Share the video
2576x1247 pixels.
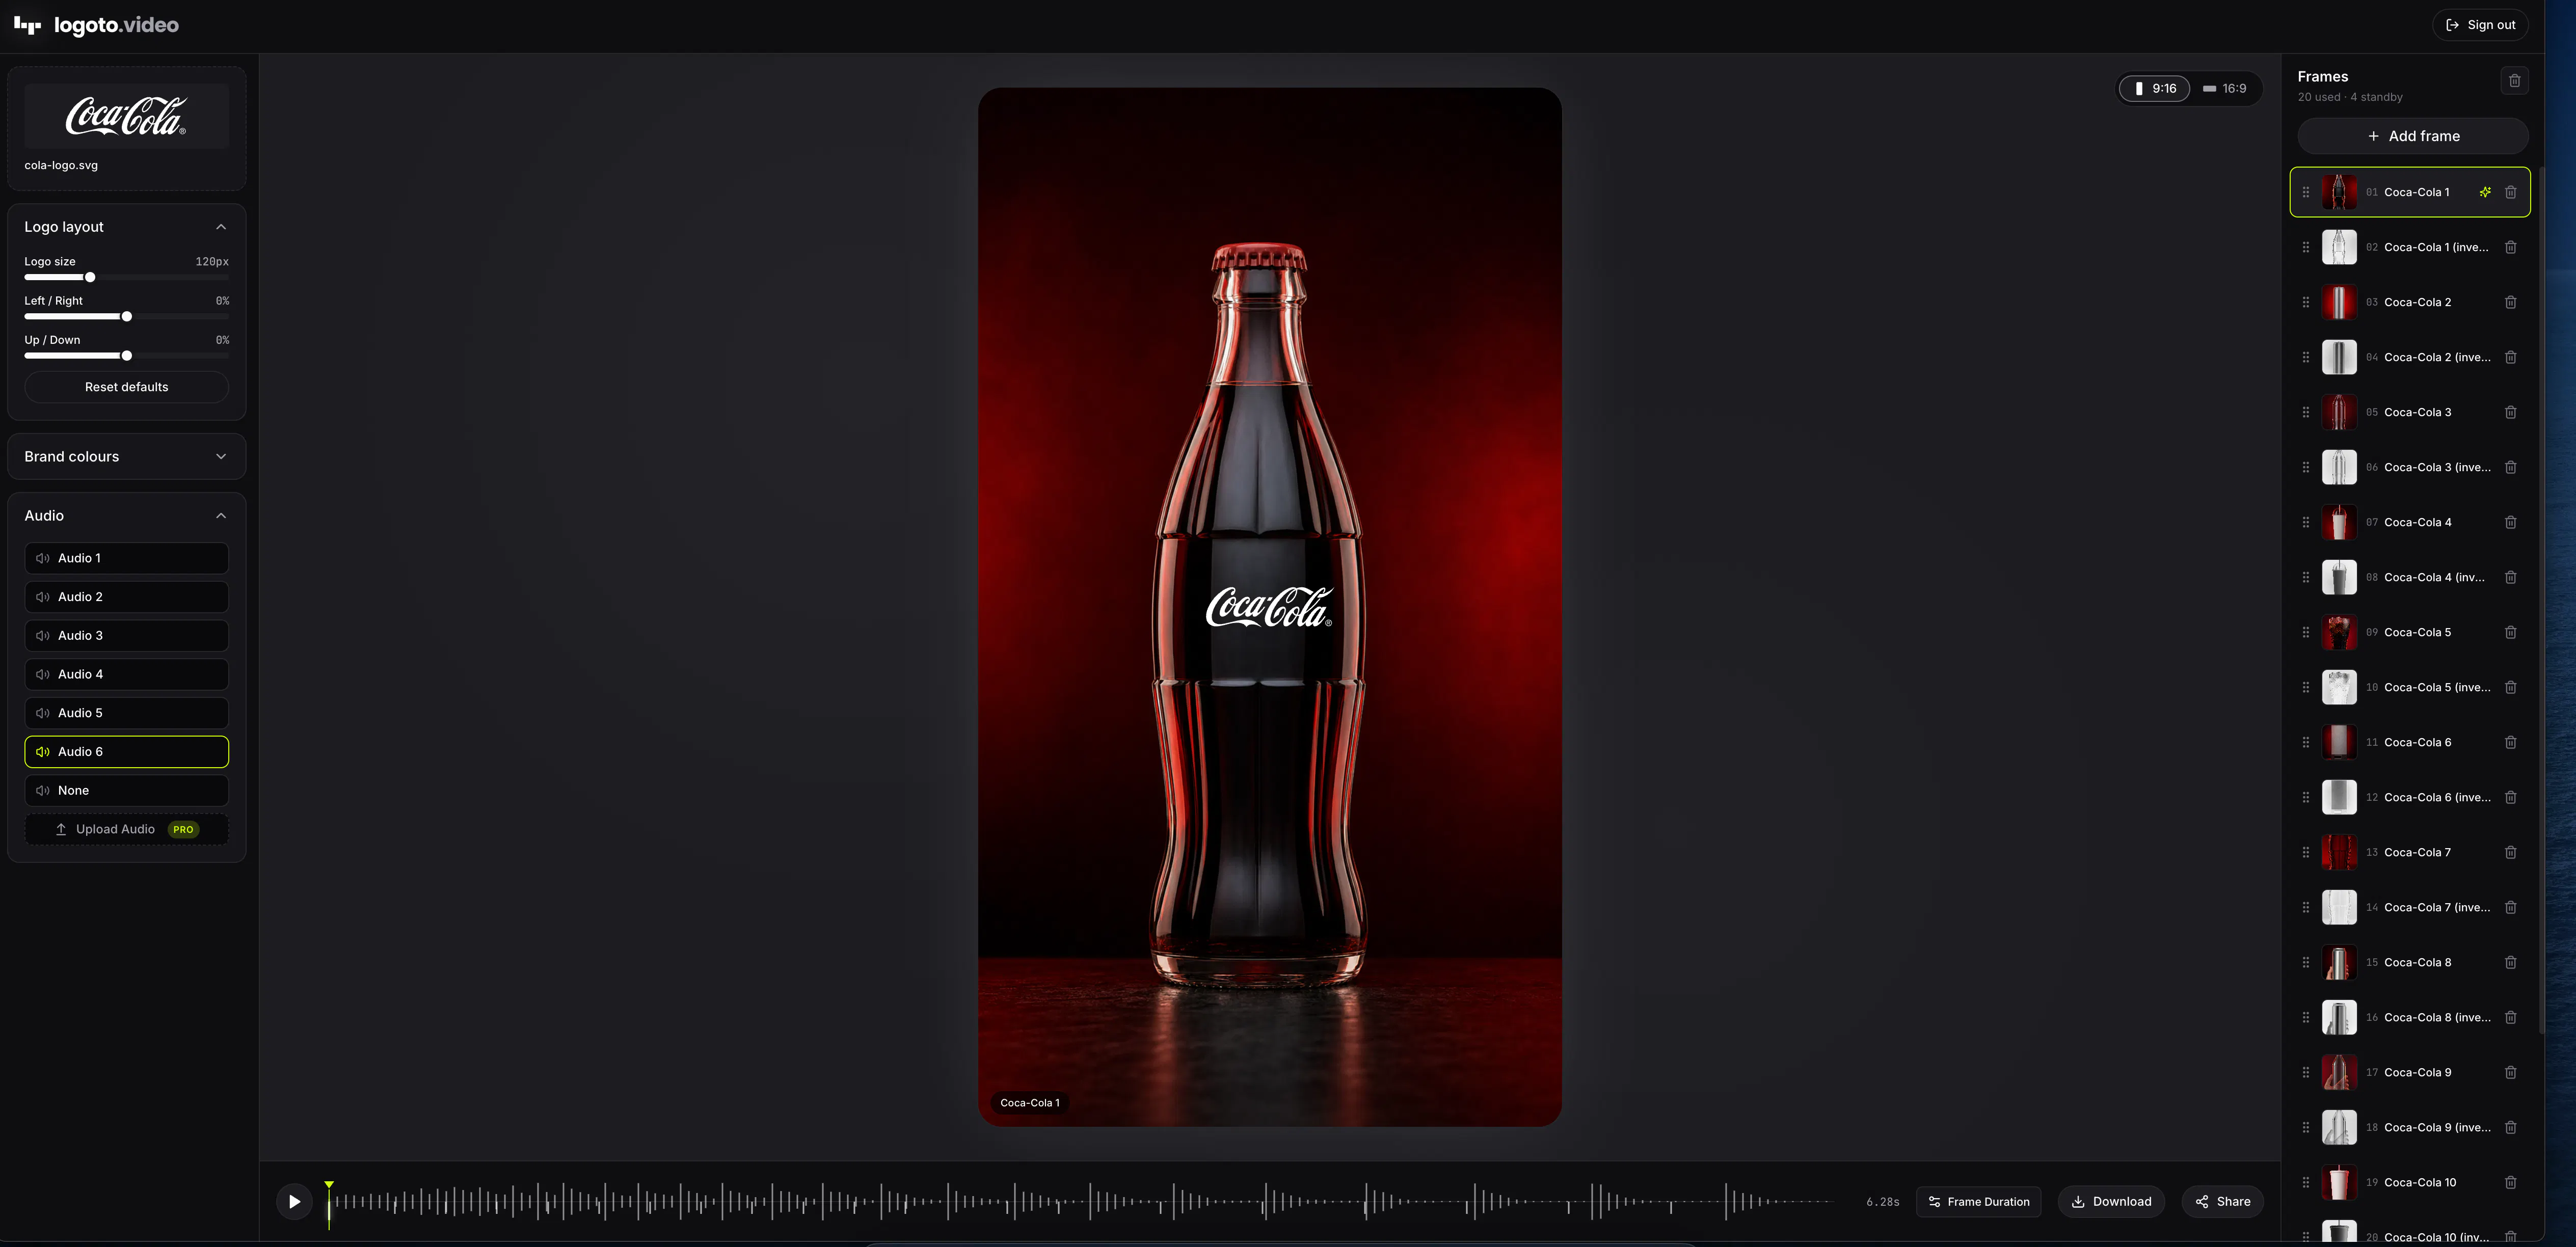point(2223,1202)
